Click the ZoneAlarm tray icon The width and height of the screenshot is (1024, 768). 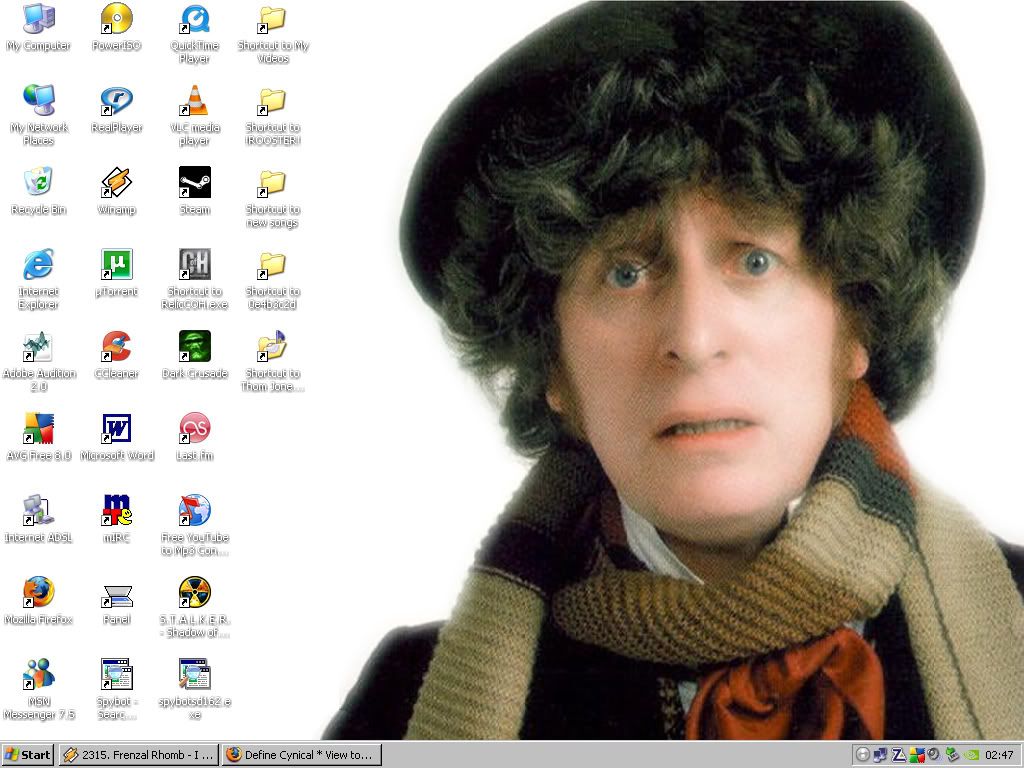pos(899,755)
